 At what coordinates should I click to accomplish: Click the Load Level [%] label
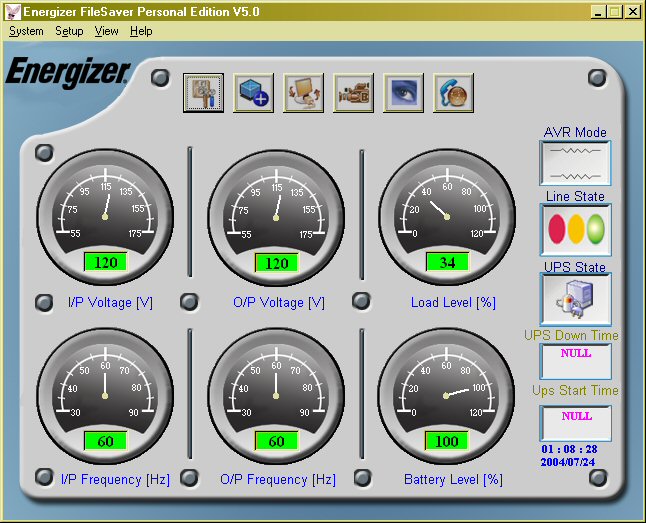pyautogui.click(x=453, y=303)
